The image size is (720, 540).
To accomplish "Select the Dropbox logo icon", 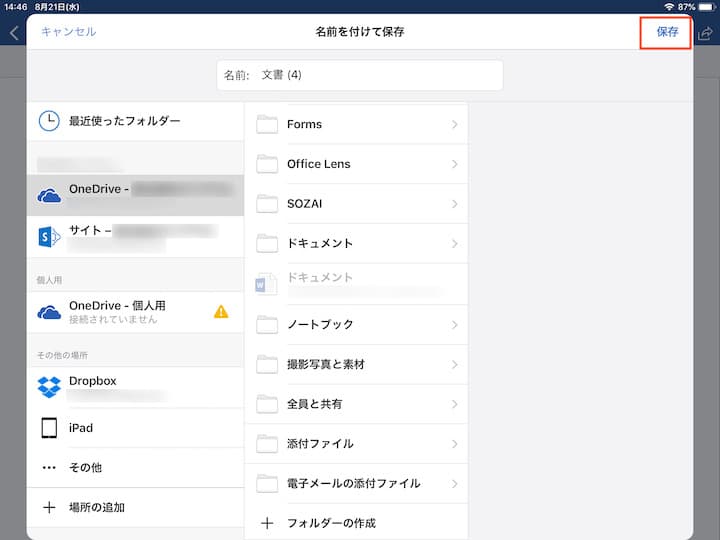I will click(x=49, y=387).
